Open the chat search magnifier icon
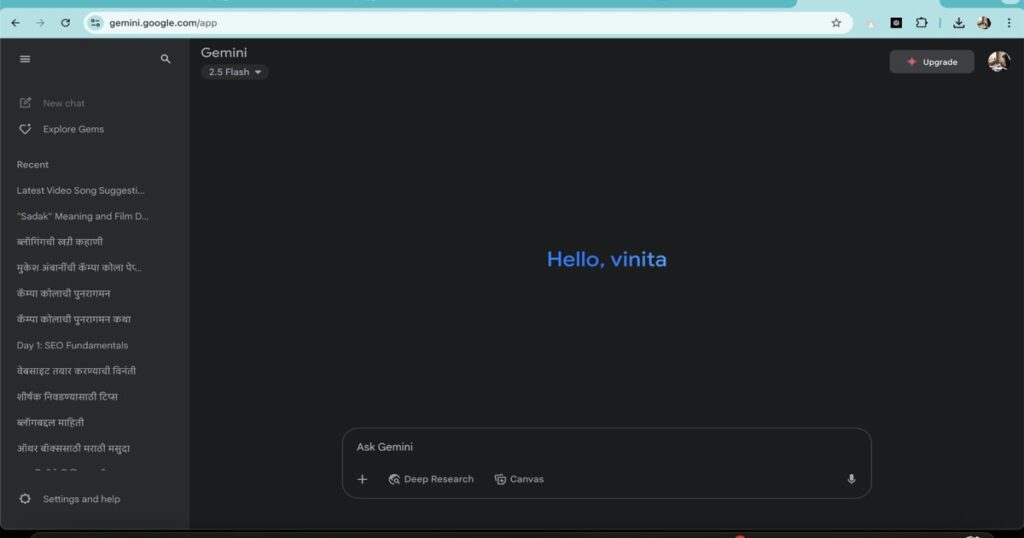Viewport: 1024px width, 538px height. (x=165, y=59)
